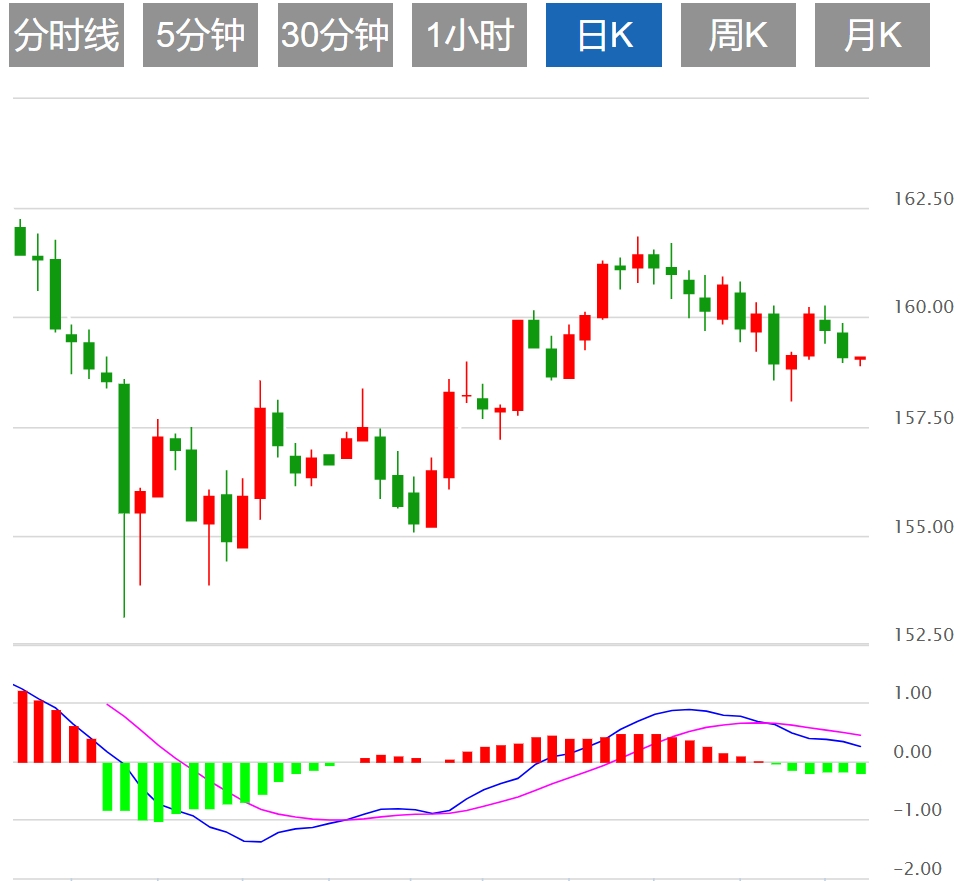The width and height of the screenshot is (977, 881).
Task: Click the tallest red MACD bar at far left
Action: point(22,726)
